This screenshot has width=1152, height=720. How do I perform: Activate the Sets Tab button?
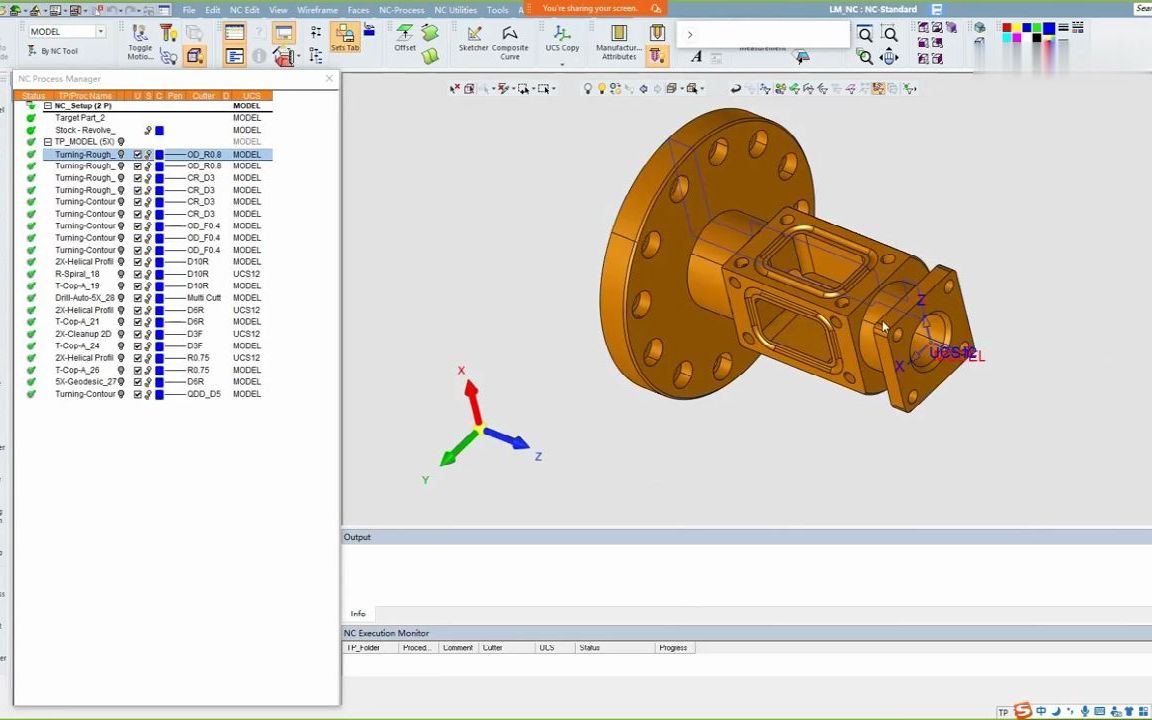(345, 38)
